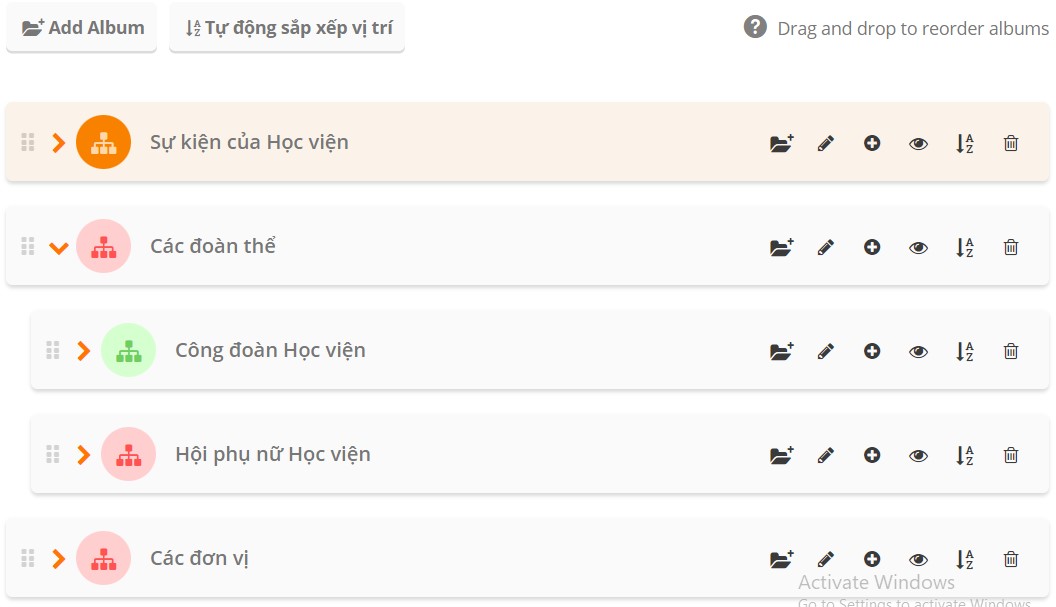Hide the Các đơn vị album
The image size is (1056, 607).
918,560
